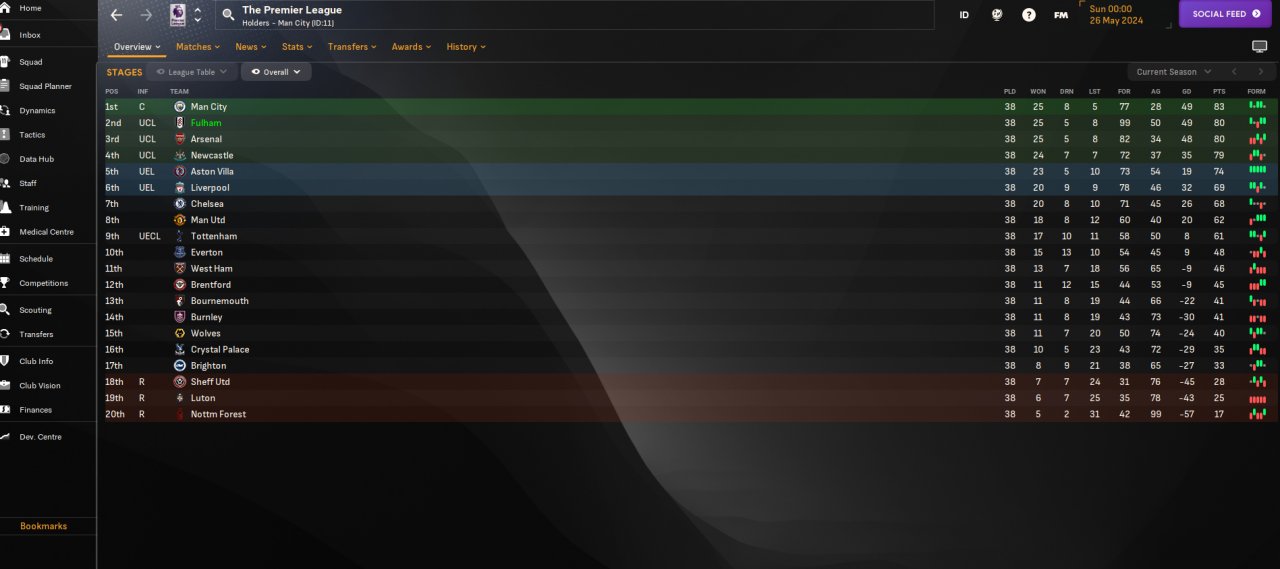
Task: Click the search bar showing The Premier League
Action: [x=575, y=15]
